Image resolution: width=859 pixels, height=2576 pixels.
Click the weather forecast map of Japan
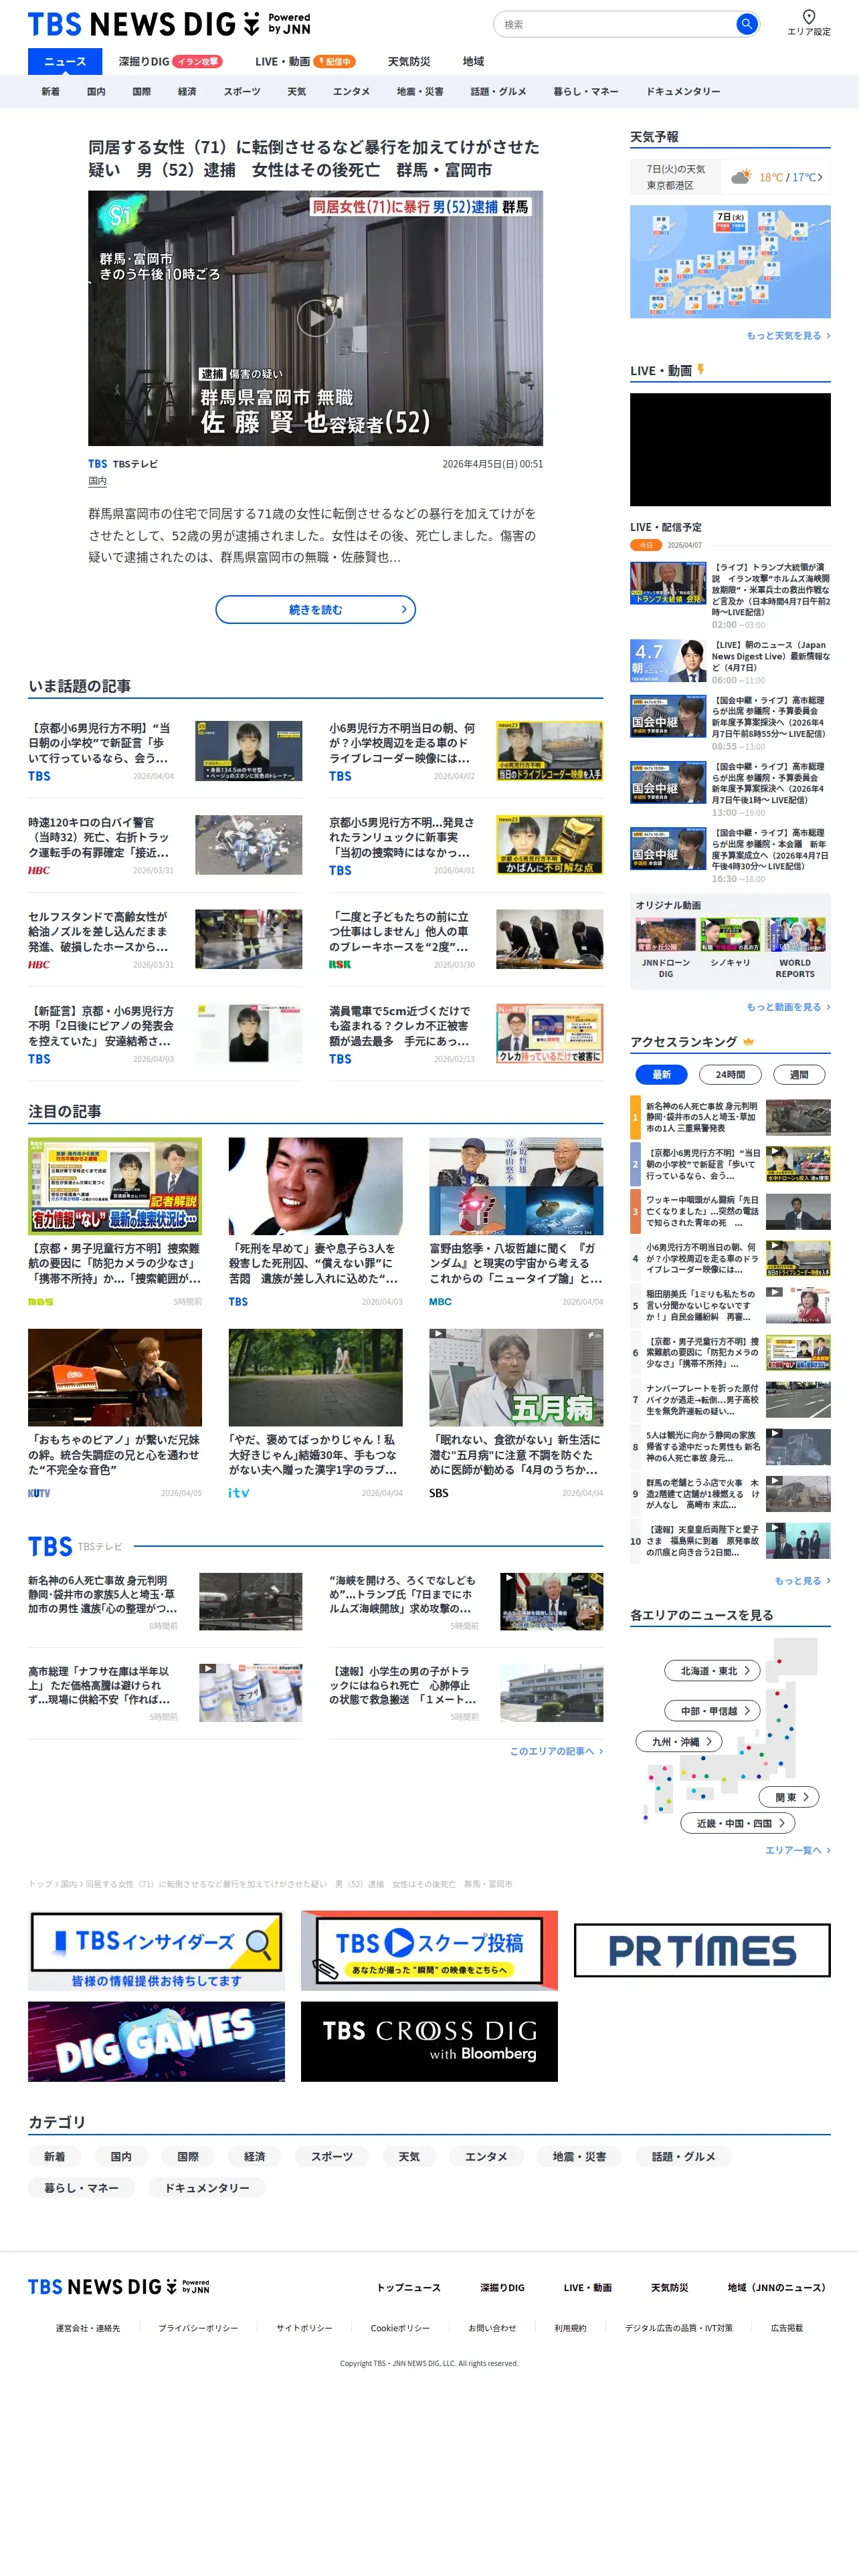point(730,262)
